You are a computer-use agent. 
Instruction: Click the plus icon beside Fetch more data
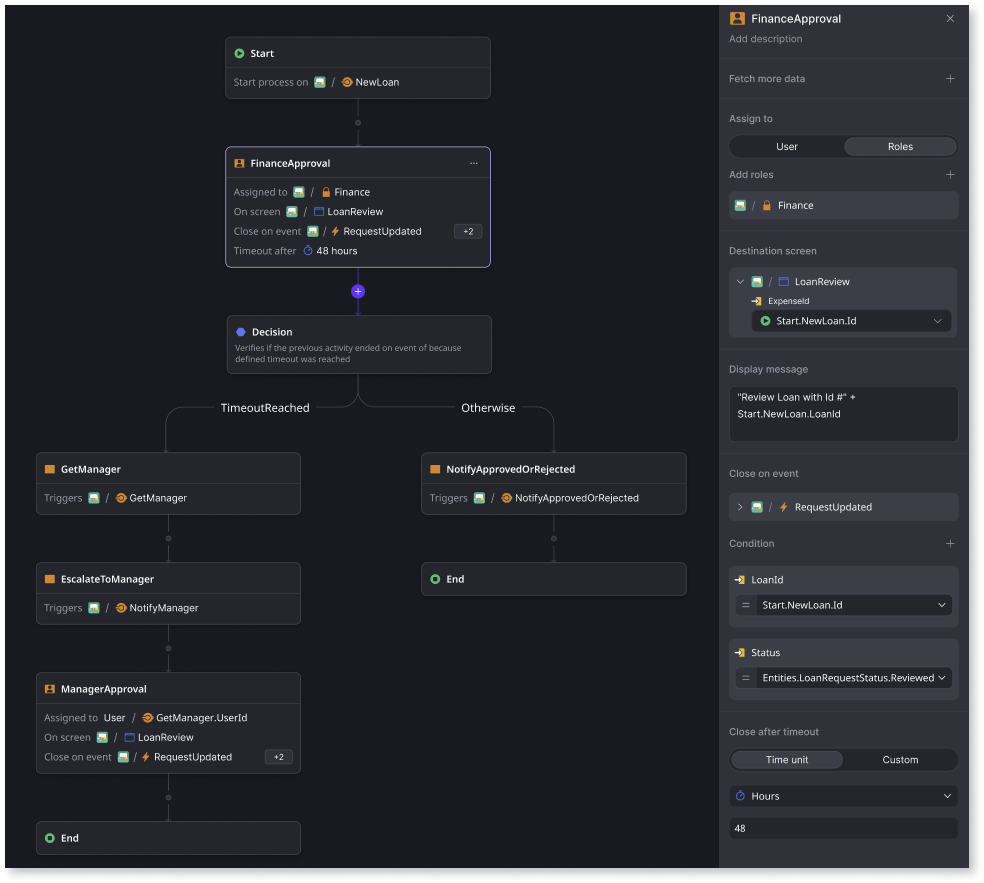click(950, 79)
